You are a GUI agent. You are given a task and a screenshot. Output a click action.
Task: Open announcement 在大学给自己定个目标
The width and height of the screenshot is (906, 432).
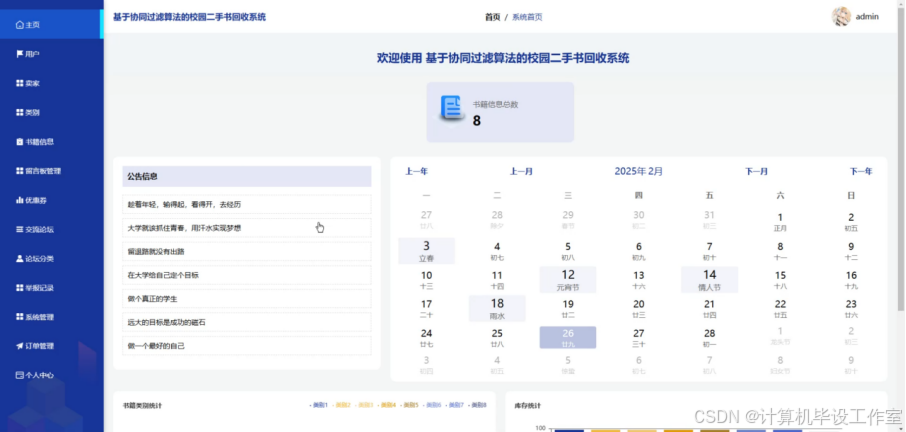point(247,275)
